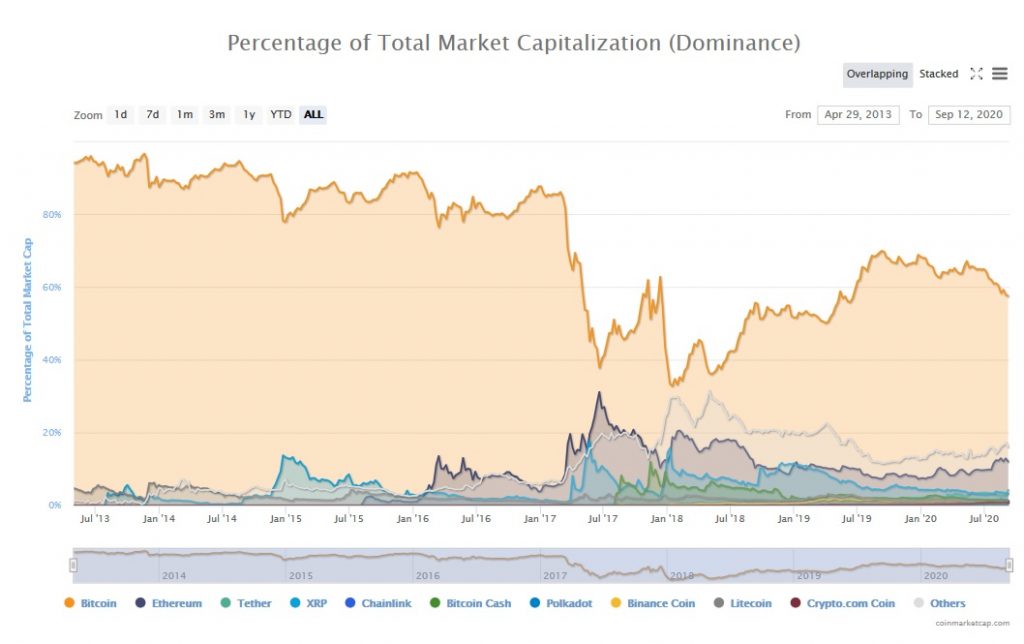Select the ALL zoom range
This screenshot has width=1024, height=644.
pyautogui.click(x=313, y=115)
